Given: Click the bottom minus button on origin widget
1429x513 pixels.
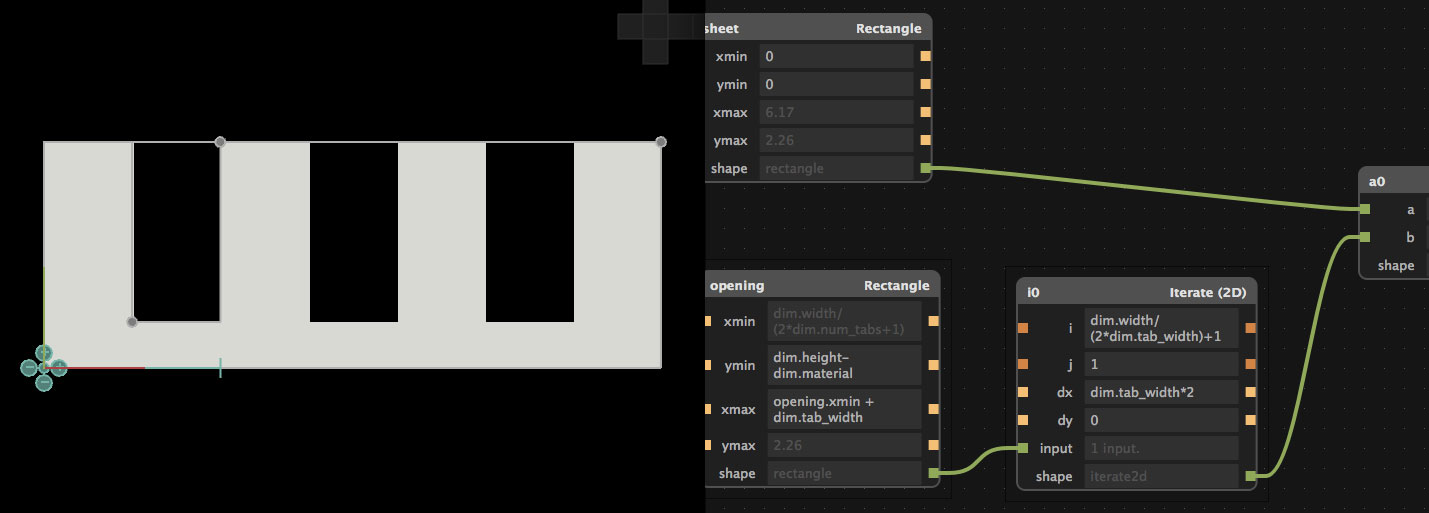Looking at the screenshot, I should point(44,382).
